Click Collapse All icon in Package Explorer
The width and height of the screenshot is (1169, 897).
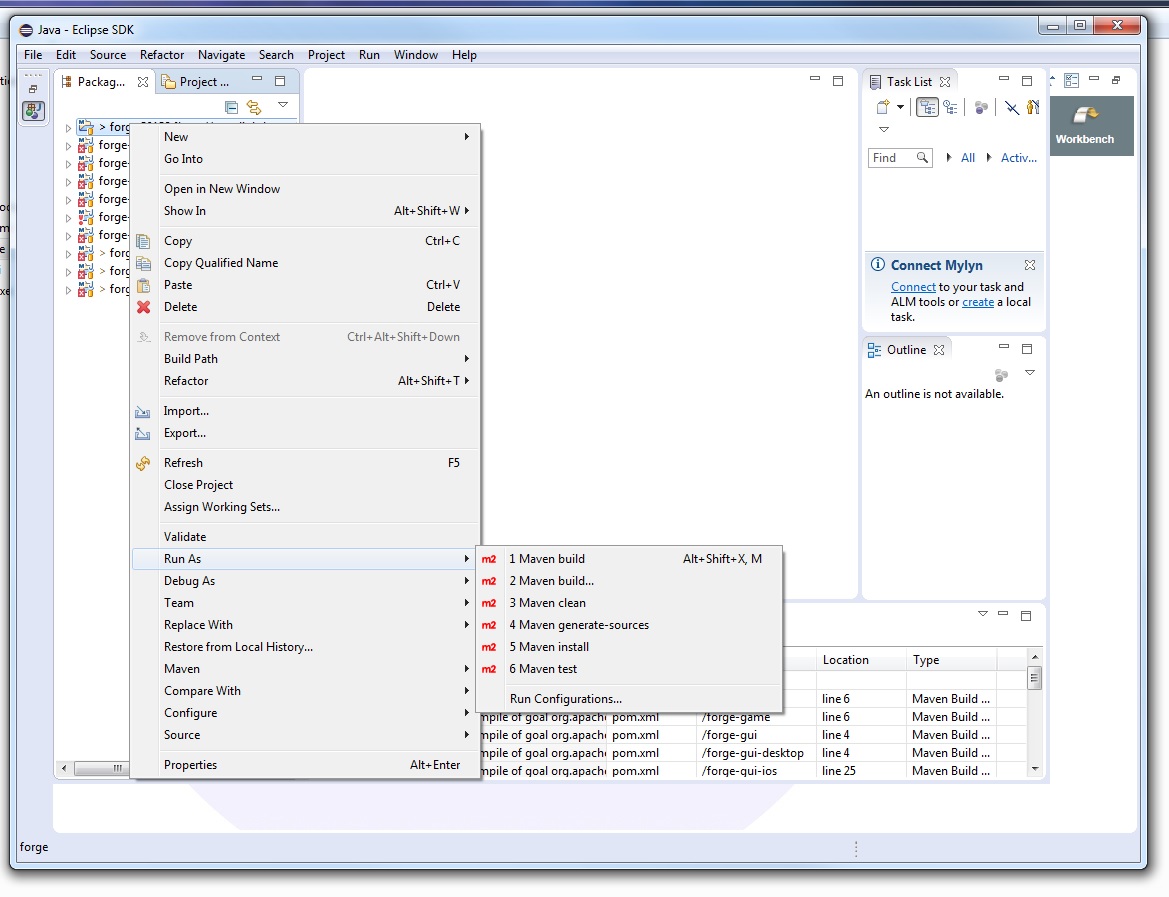[232, 107]
